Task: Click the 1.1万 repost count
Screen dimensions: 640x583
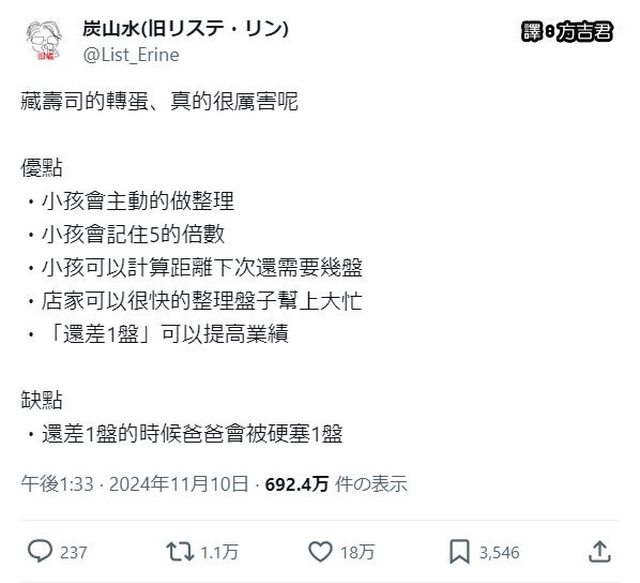Action: pyautogui.click(x=213, y=551)
